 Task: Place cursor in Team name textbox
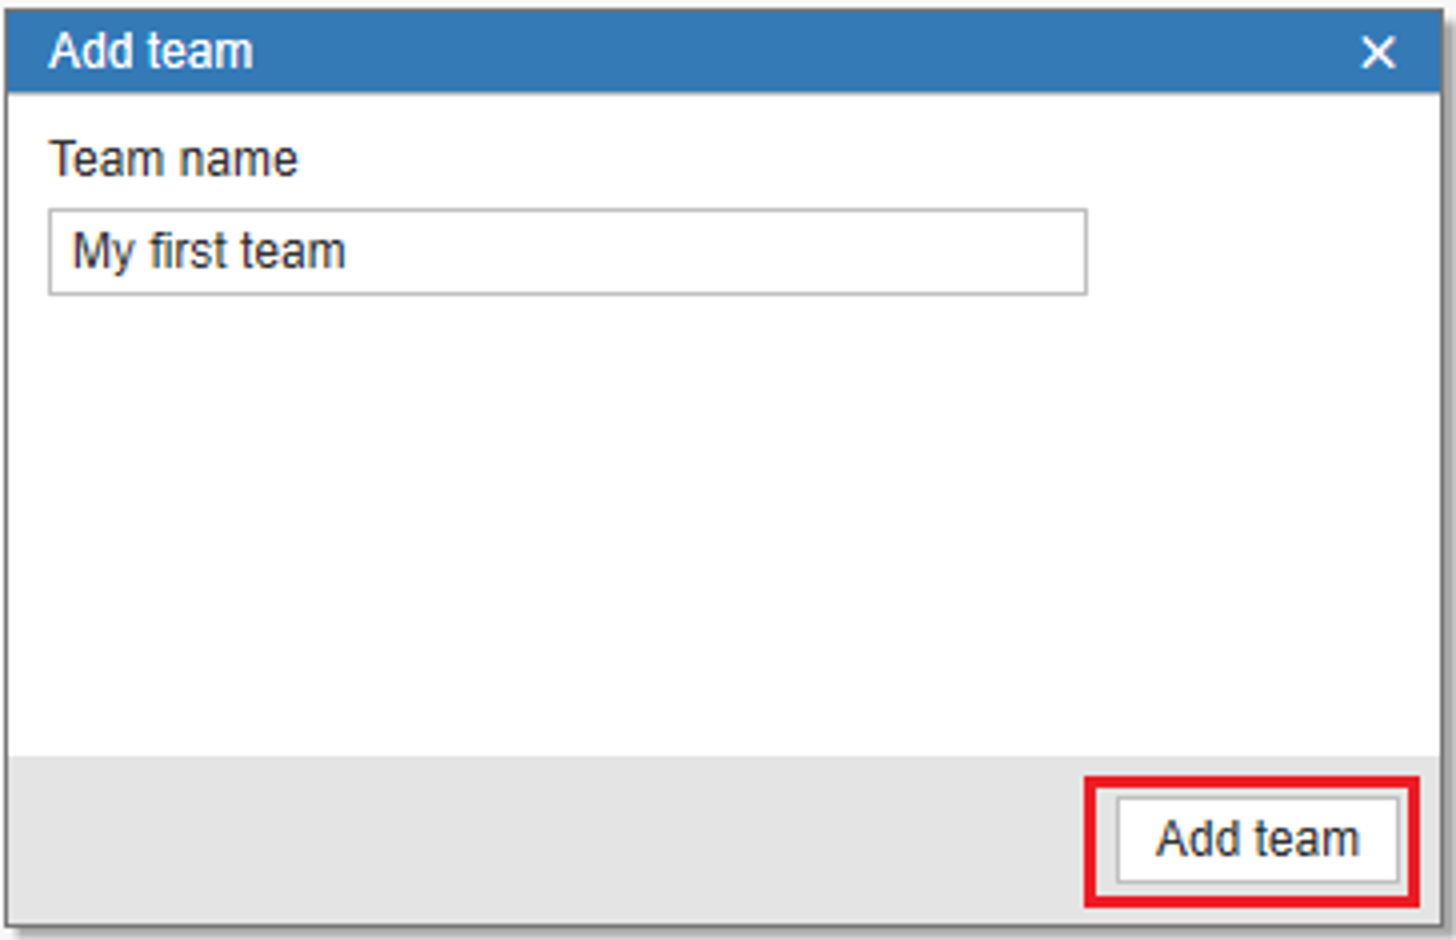[567, 252]
